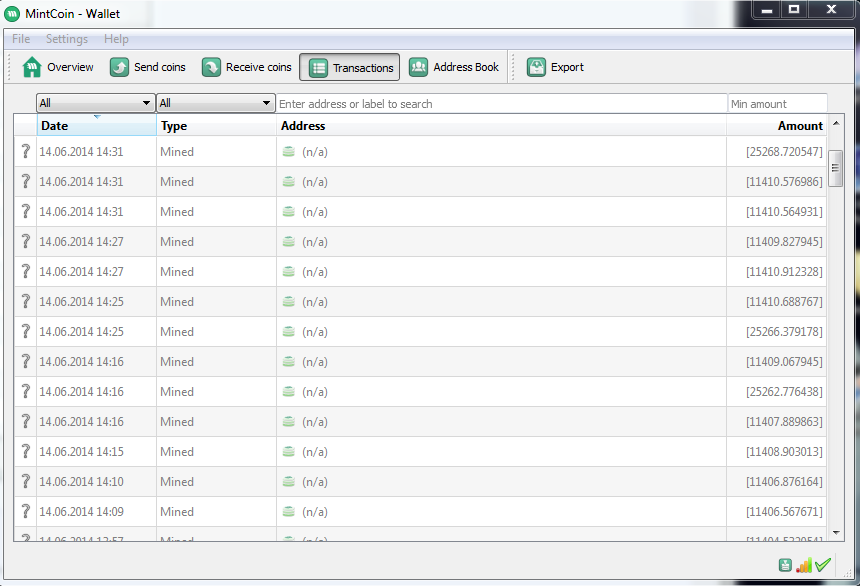Click the scroll down arrow of transaction list

click(836, 532)
